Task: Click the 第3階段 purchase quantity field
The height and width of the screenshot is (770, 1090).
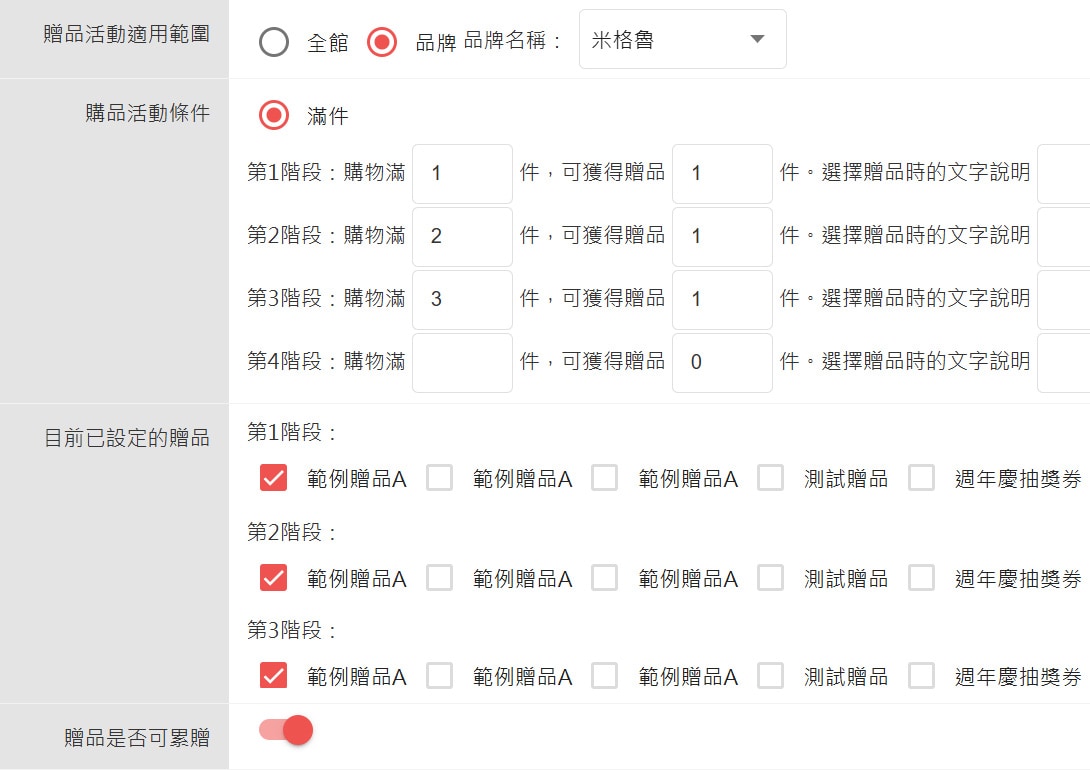Action: coord(462,299)
